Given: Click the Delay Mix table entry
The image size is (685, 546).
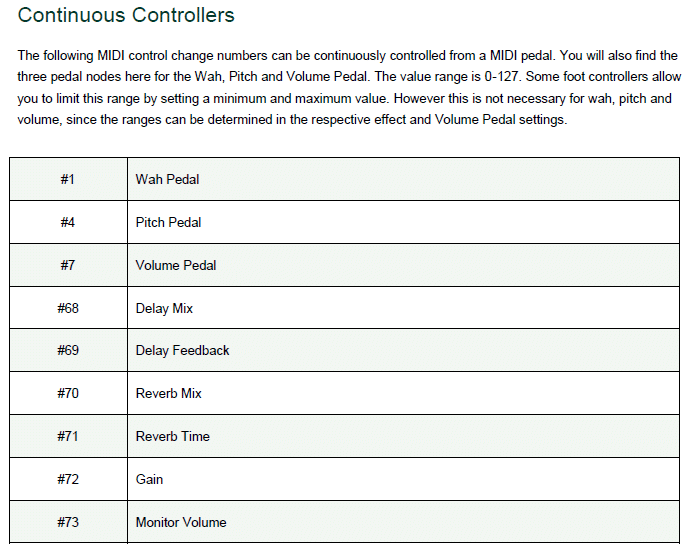Looking at the screenshot, I should click(x=164, y=308).
